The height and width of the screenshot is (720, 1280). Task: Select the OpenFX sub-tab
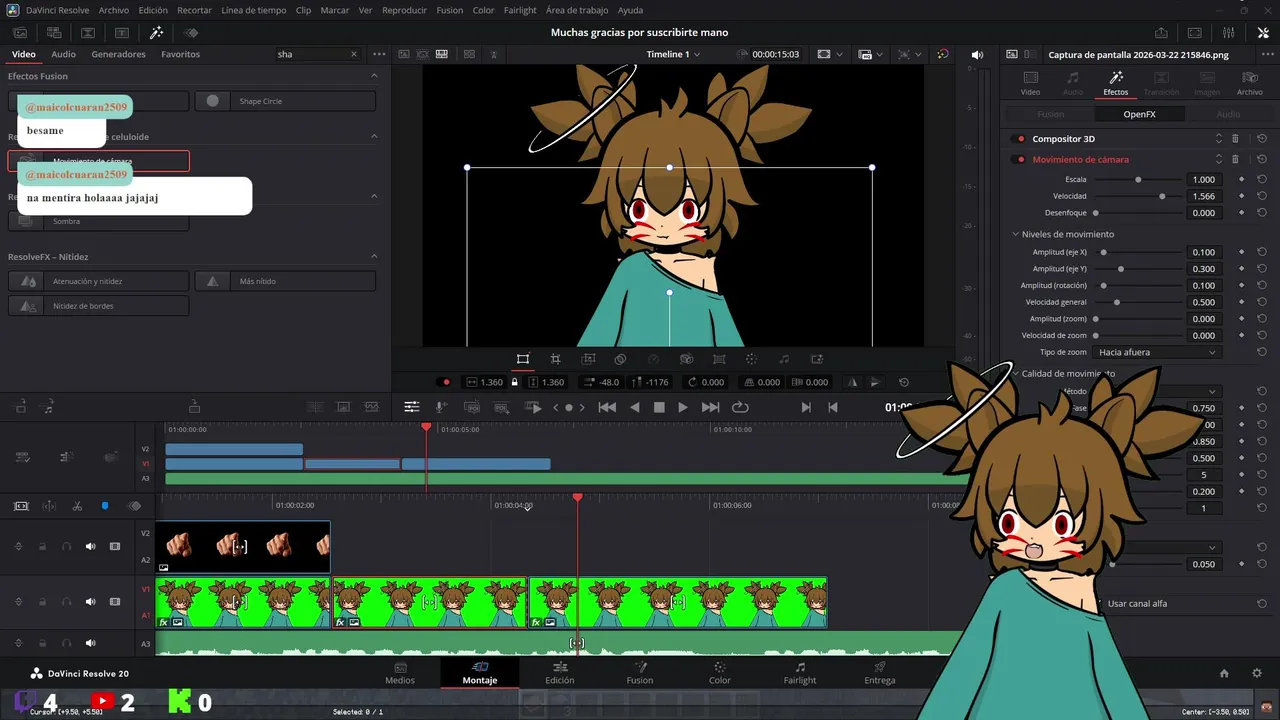pyautogui.click(x=1139, y=114)
